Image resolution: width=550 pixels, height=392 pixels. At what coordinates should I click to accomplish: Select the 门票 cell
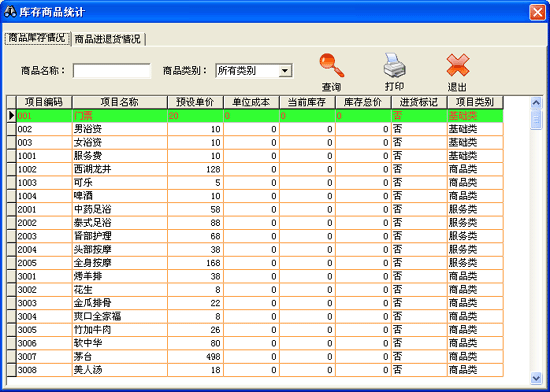[120, 116]
